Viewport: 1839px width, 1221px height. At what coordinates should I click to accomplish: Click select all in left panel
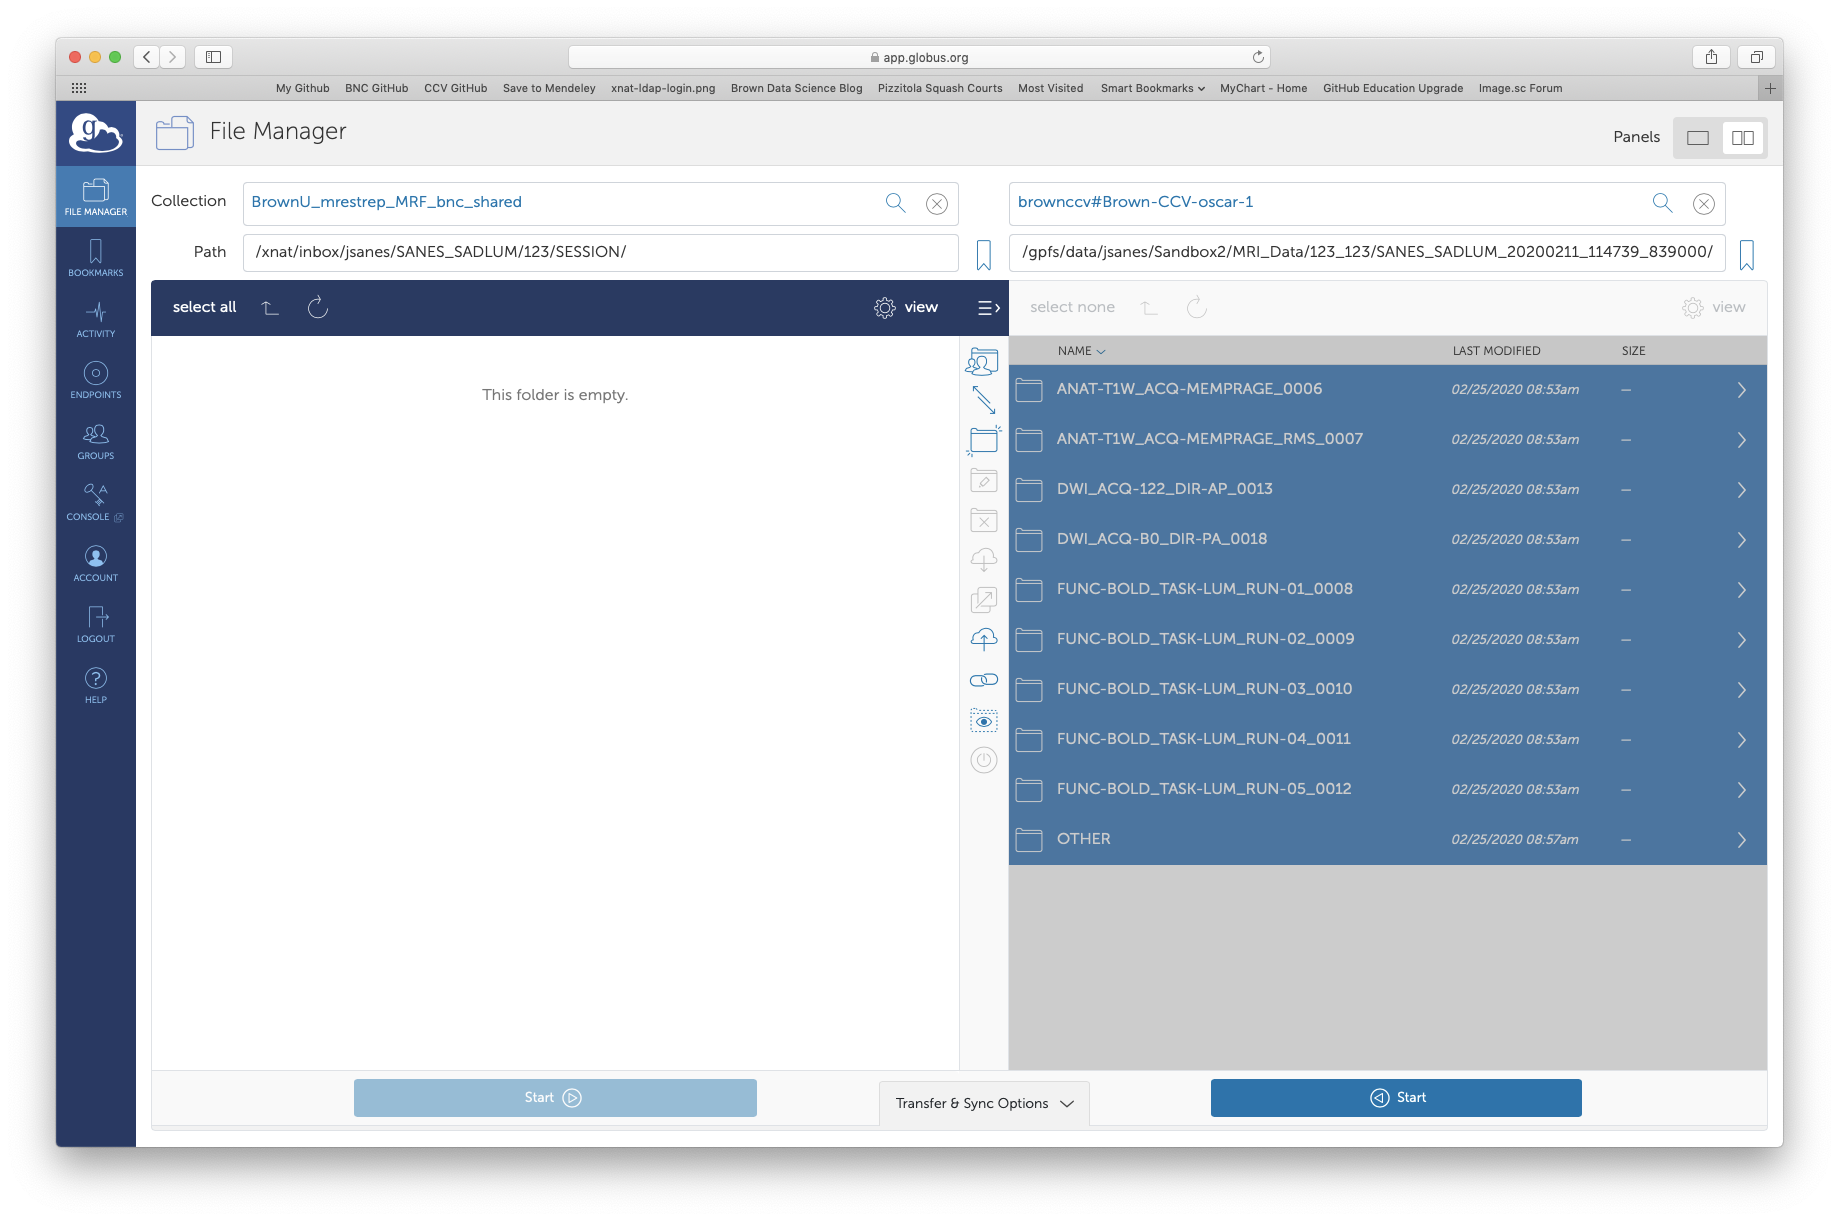coord(204,307)
